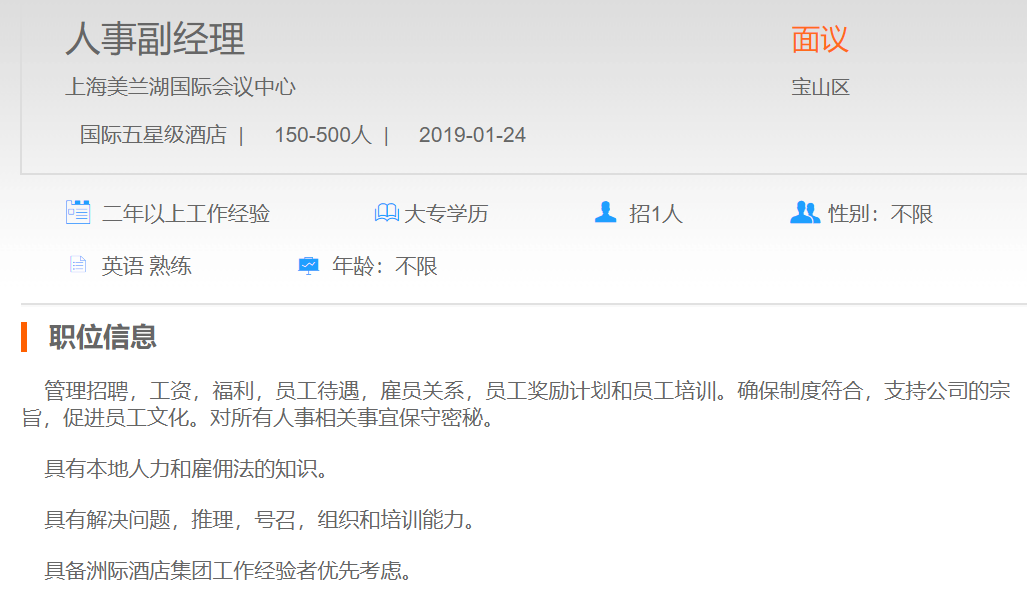Click the 150-500人 company size text

(x=322, y=135)
